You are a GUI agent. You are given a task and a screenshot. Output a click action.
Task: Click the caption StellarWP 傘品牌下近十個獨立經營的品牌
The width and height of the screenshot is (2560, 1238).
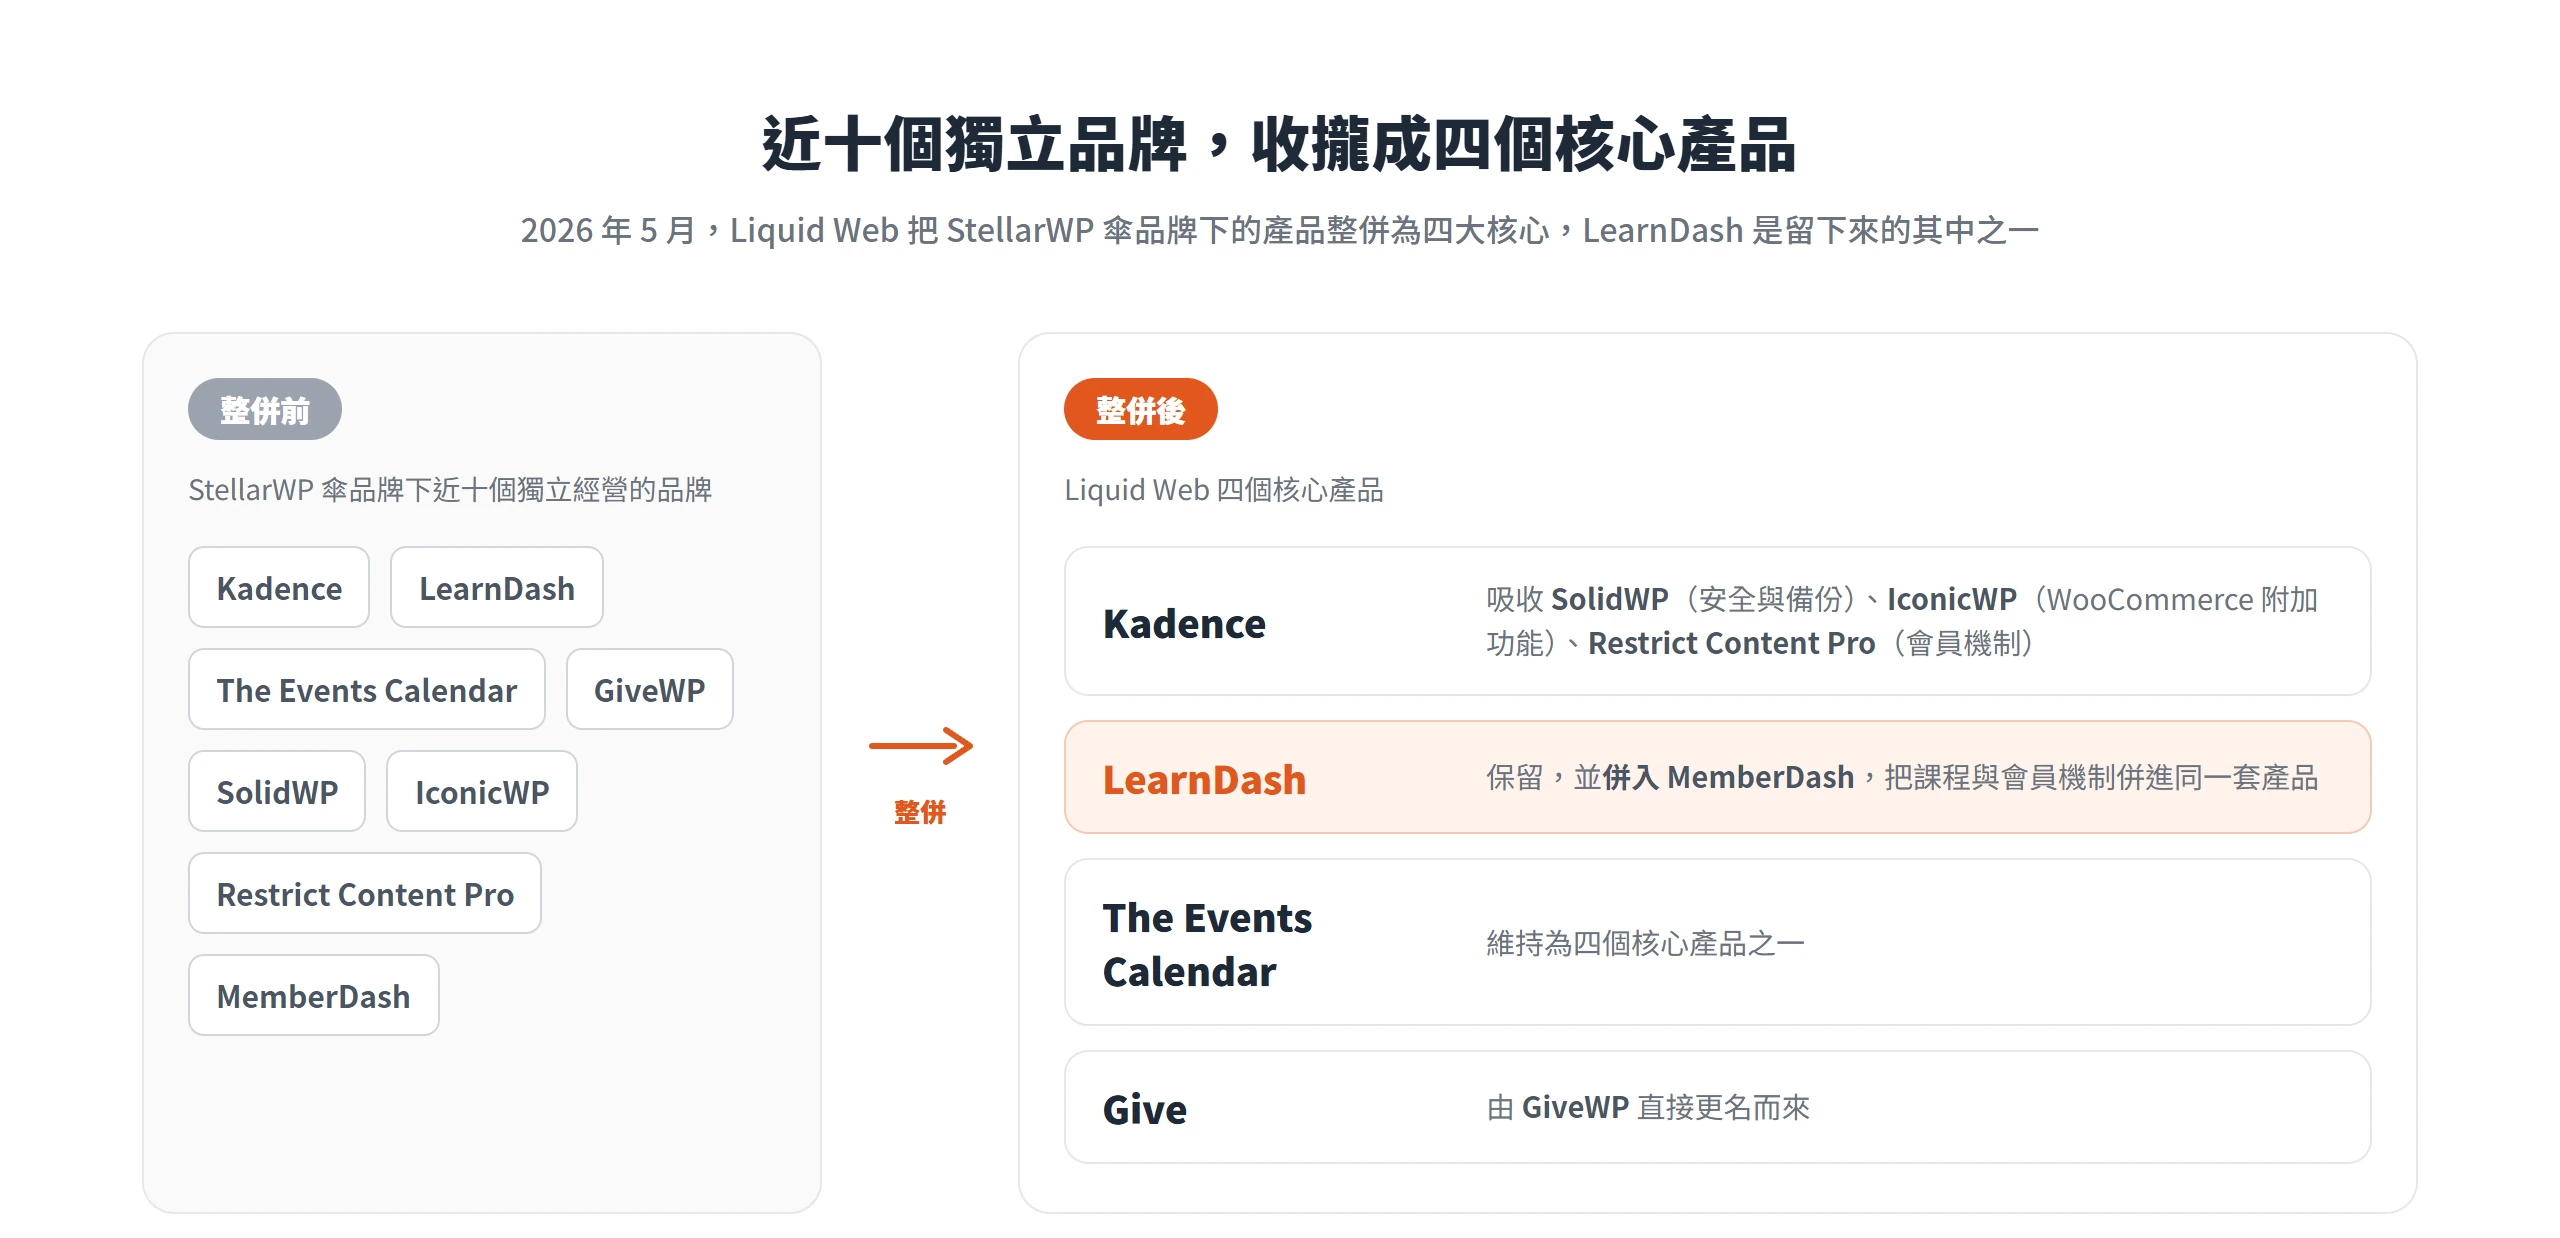click(450, 489)
